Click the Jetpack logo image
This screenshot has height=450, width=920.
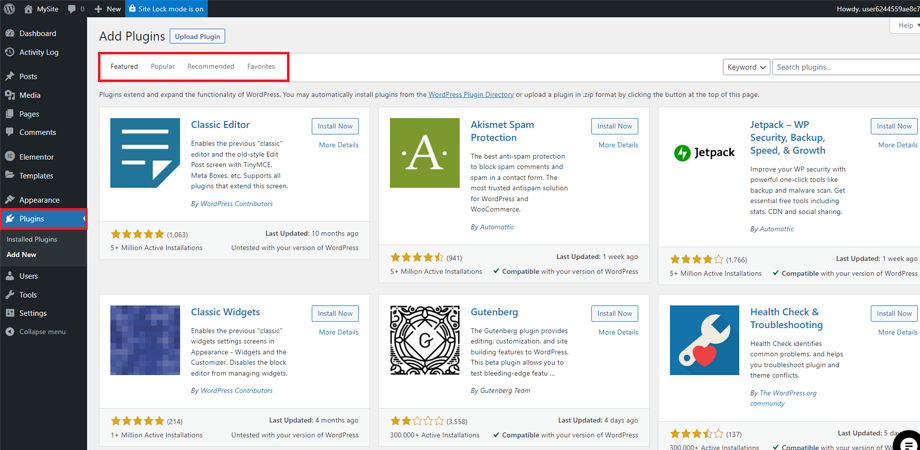(704, 153)
